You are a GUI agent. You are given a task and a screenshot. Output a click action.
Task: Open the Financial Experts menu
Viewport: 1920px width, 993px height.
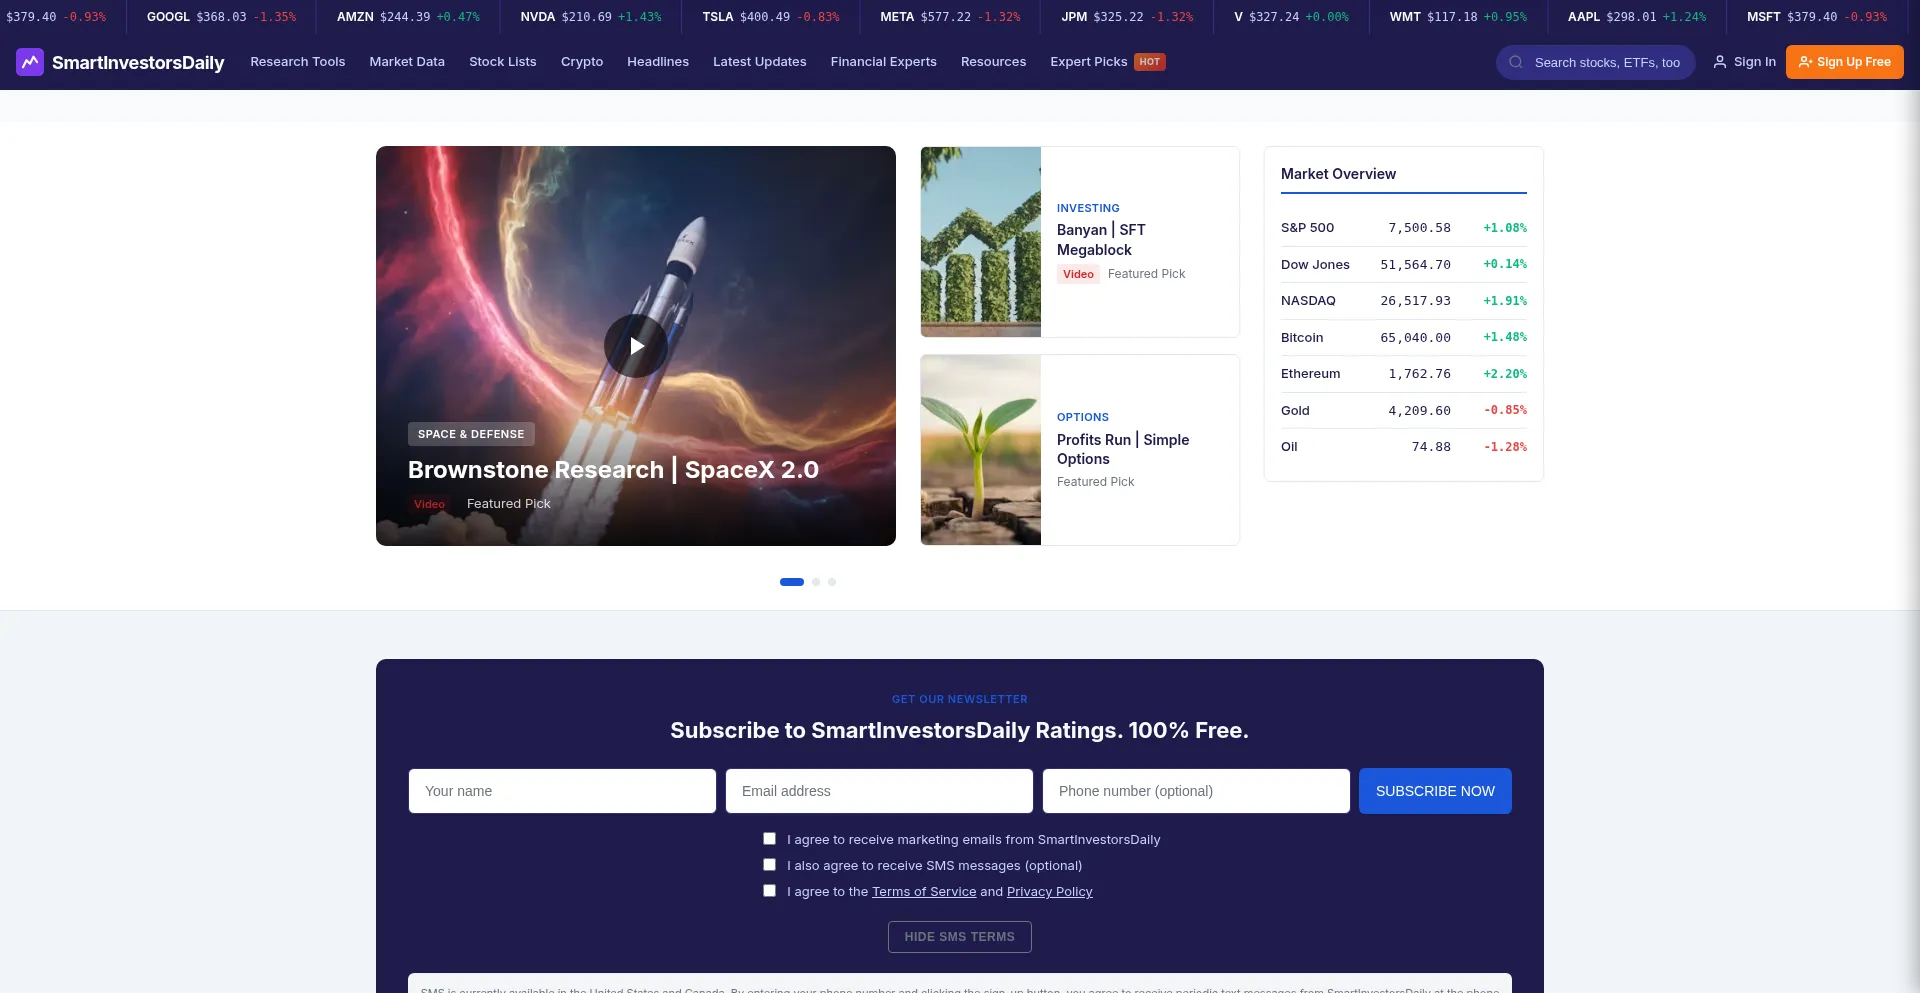tap(884, 62)
